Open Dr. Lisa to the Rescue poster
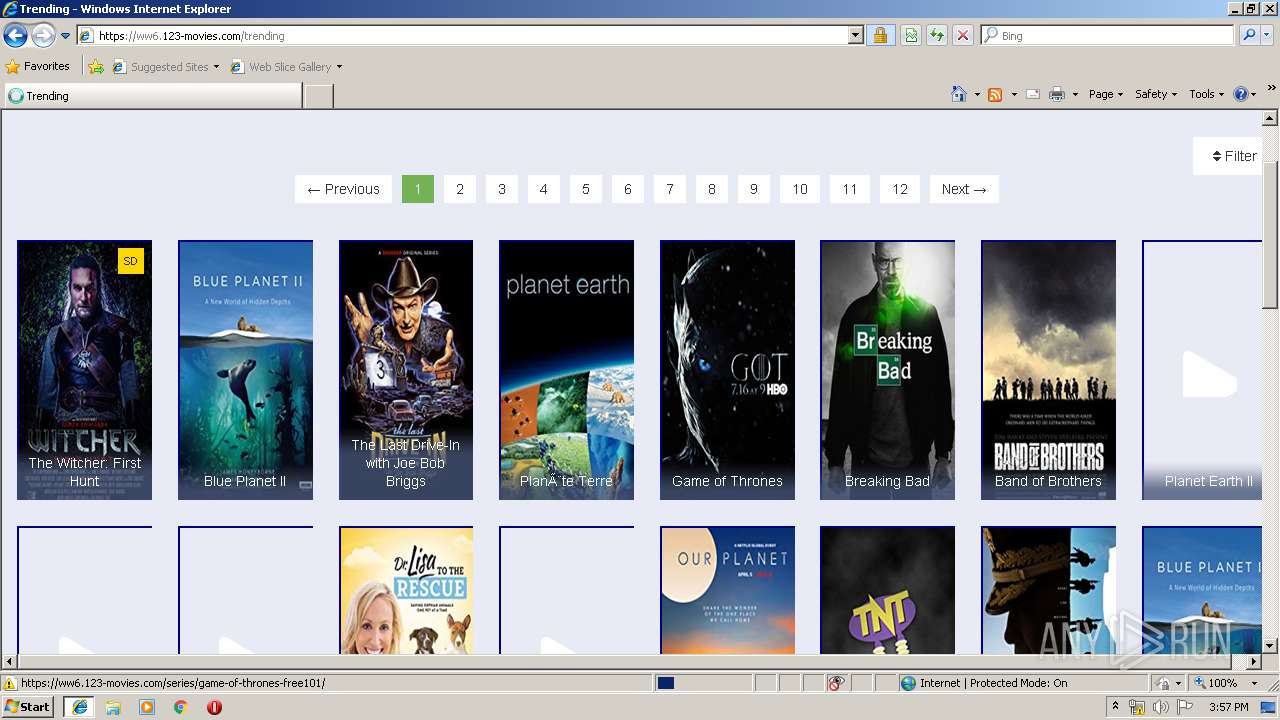1280x720 pixels. [406, 590]
